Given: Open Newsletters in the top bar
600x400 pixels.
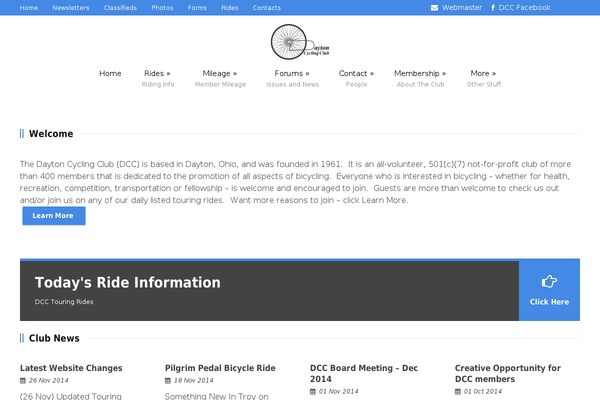Looking at the screenshot, I should pyautogui.click(x=71, y=8).
